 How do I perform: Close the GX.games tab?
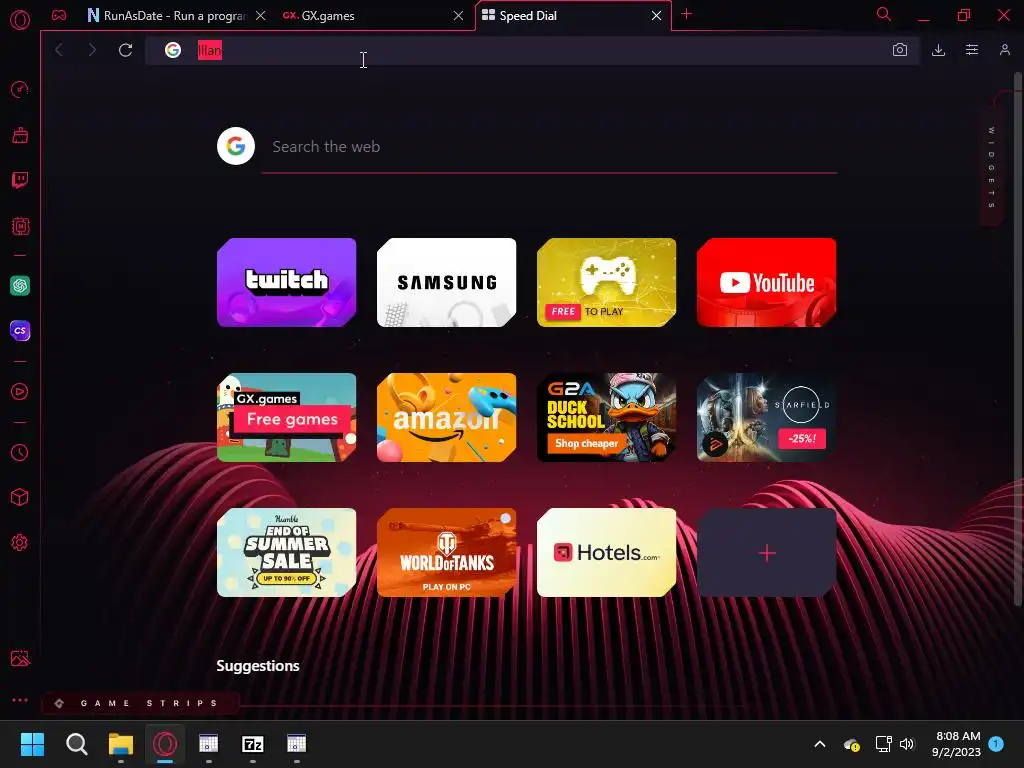[x=458, y=16]
